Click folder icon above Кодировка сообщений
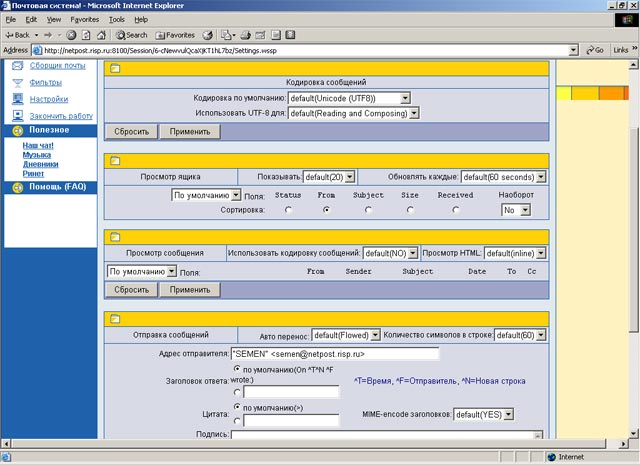This screenshot has height=465, width=640. pyautogui.click(x=115, y=68)
